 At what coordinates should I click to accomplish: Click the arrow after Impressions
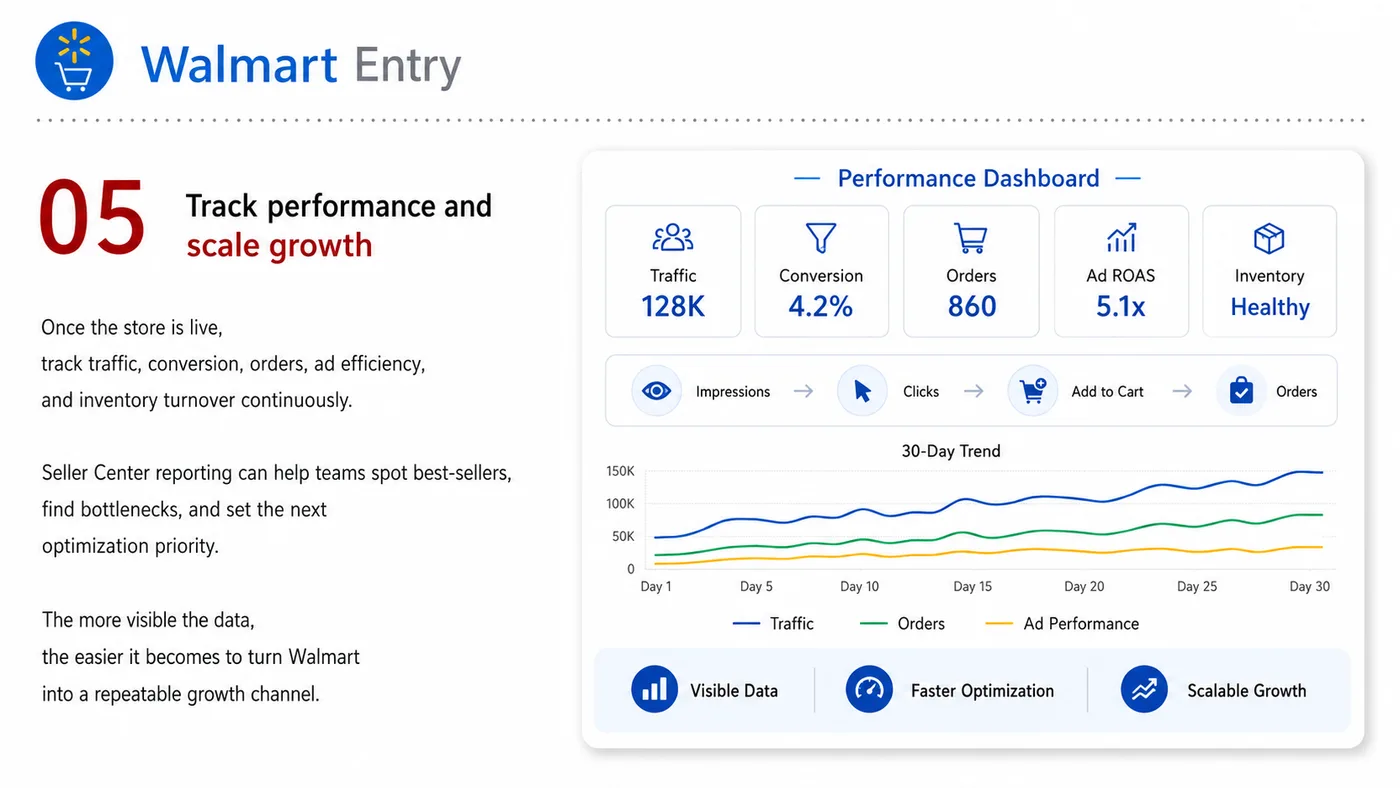pos(803,391)
